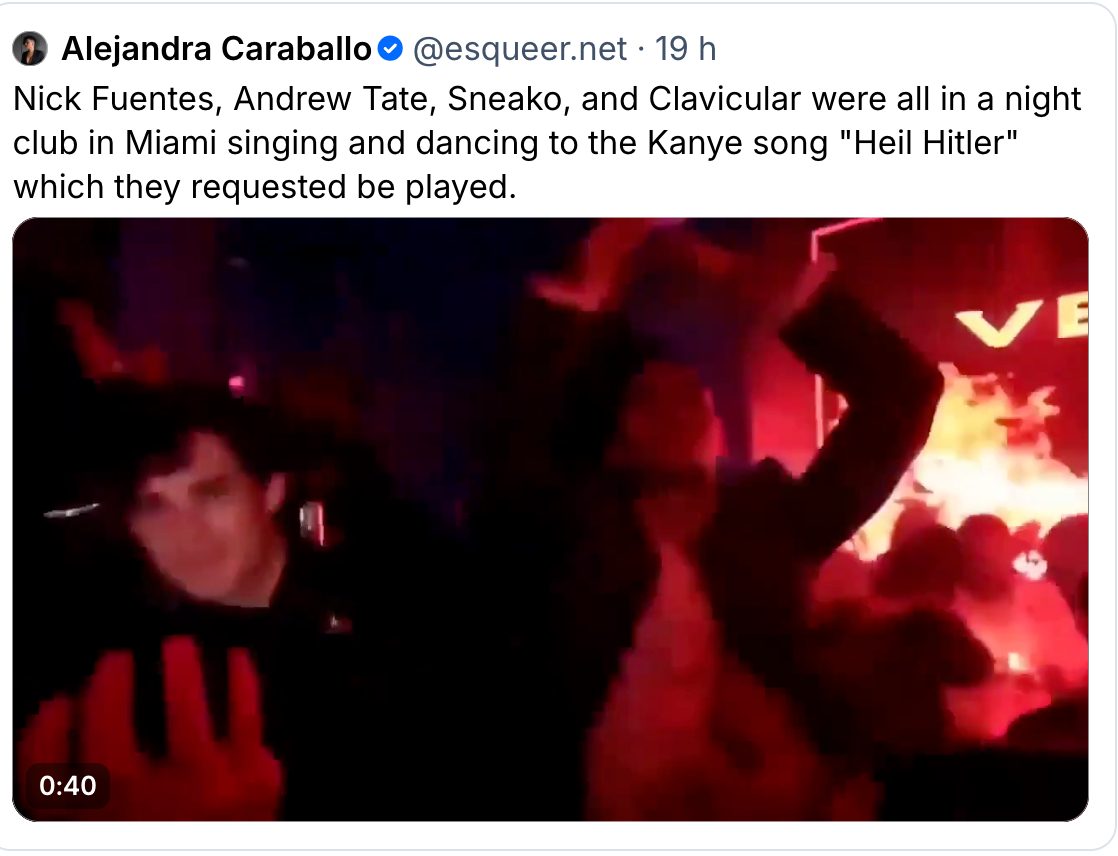The width and height of the screenshot is (1118, 856).
Task: Click the last line "which they requested be played."
Action: point(264,186)
